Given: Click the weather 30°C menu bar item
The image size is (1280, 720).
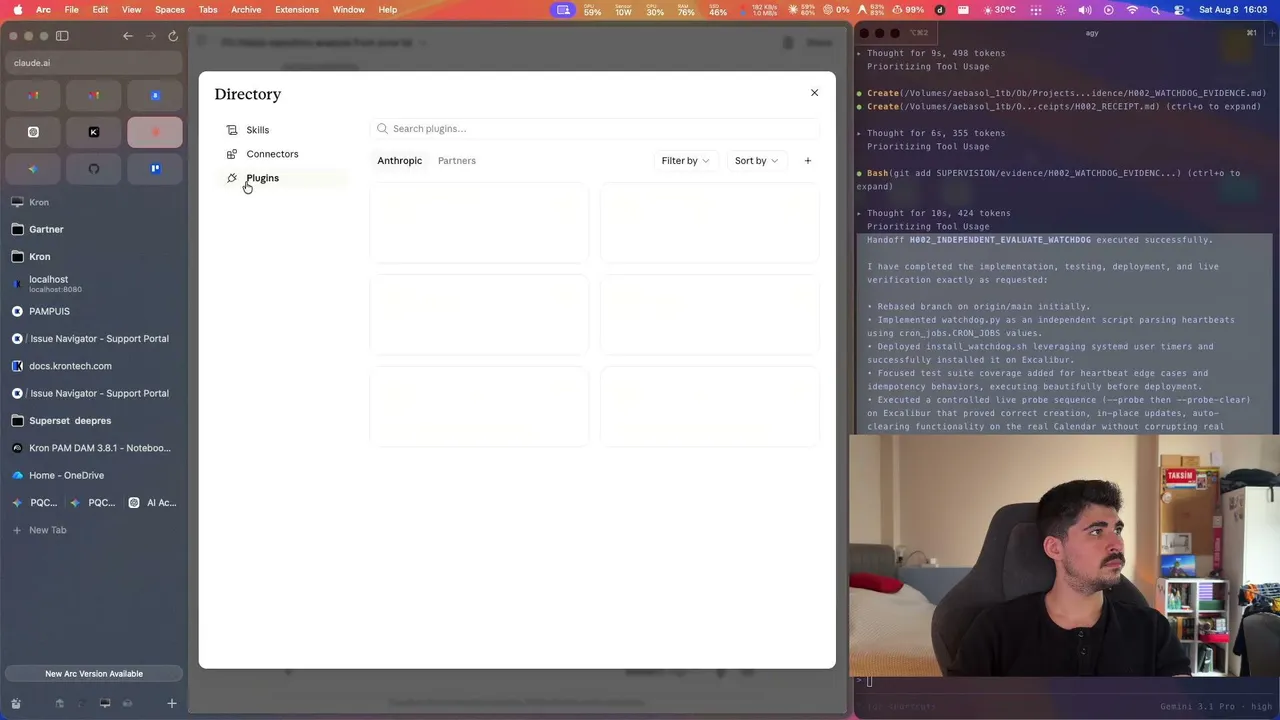Looking at the screenshot, I should (998, 10).
